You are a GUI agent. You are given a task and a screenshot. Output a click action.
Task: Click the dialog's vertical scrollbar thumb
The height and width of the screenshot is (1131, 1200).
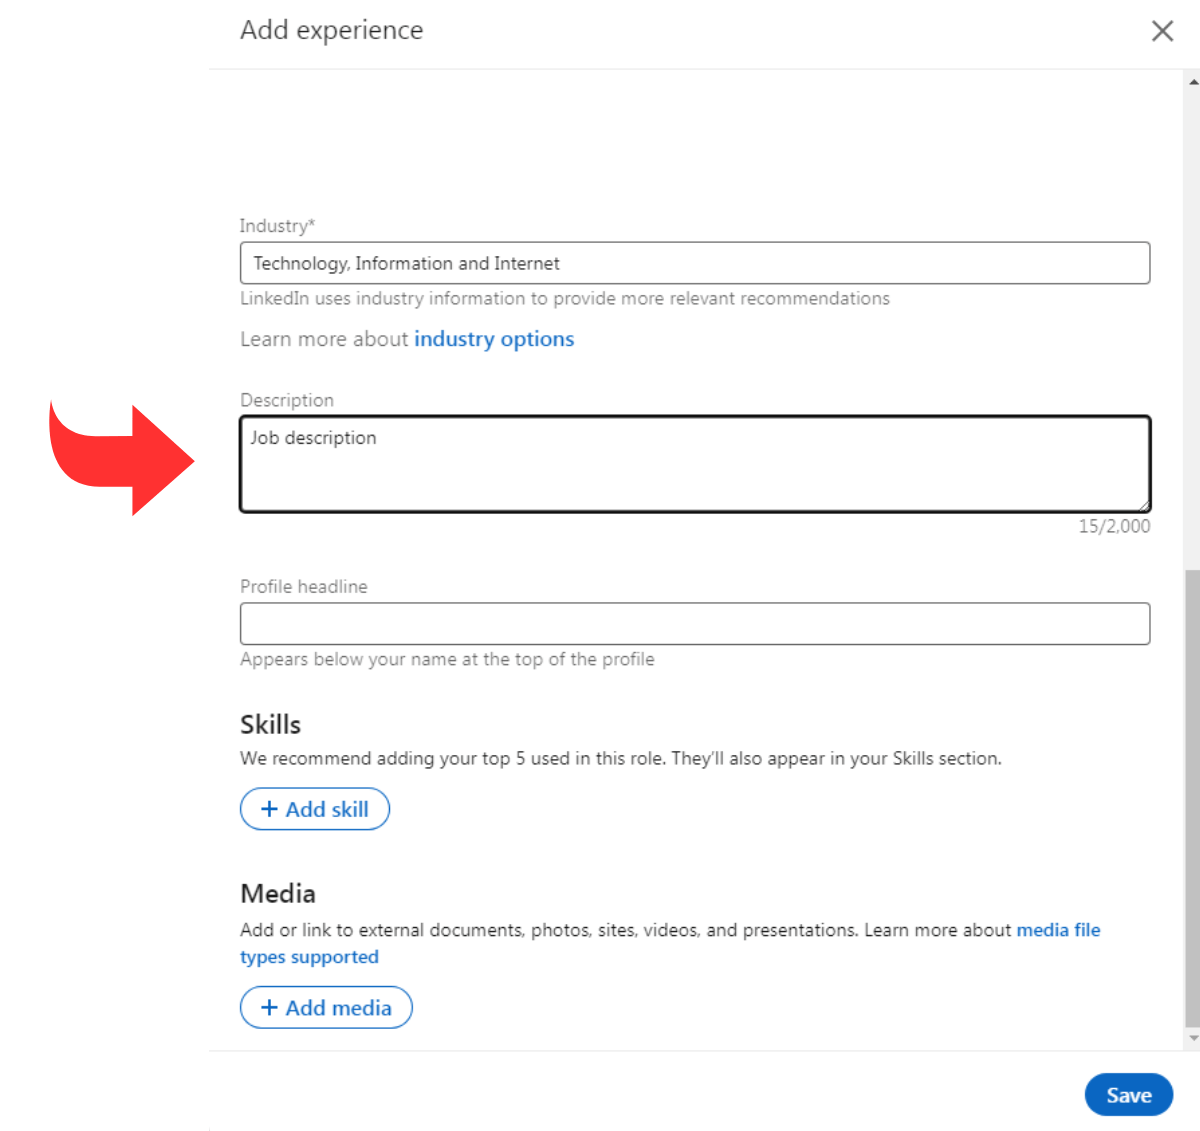tap(1192, 800)
